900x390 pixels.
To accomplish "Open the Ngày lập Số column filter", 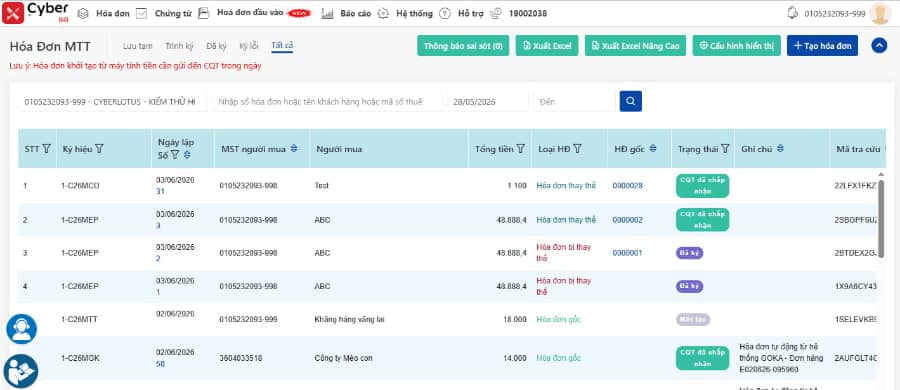I will [174, 155].
